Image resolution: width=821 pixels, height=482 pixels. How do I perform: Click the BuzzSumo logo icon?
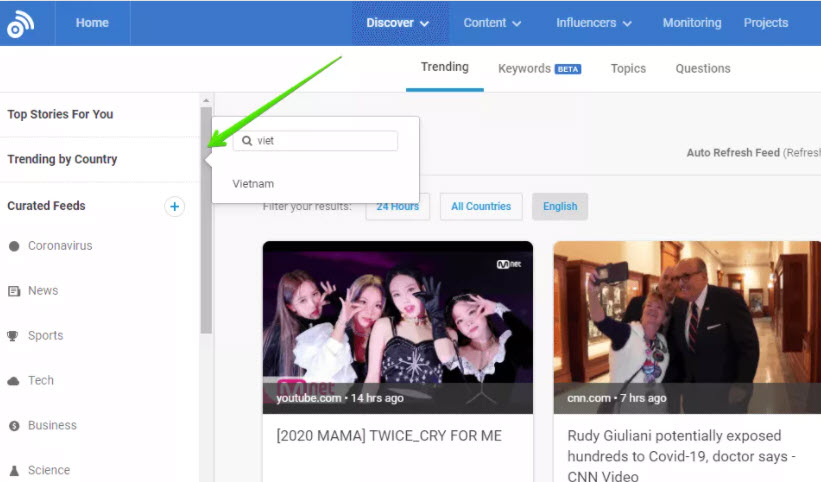point(20,23)
